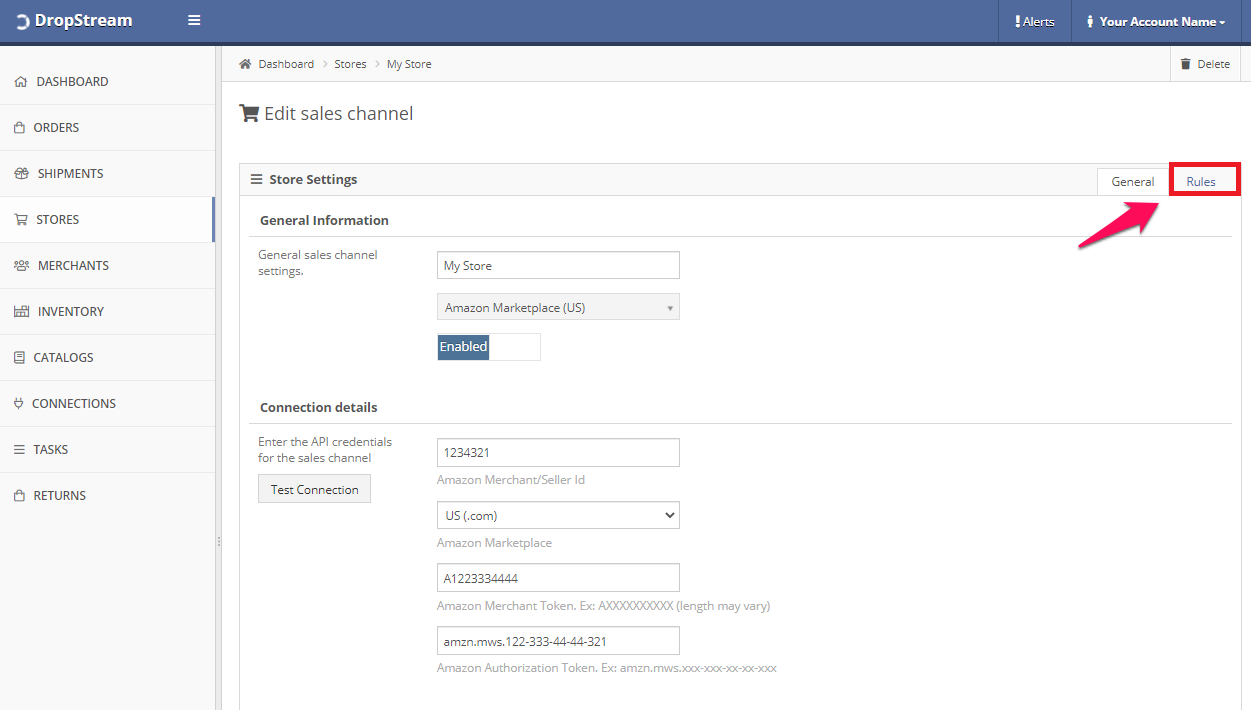Viewport: 1251px width, 710px height.
Task: Click the account person icon
Action: pos(1090,22)
